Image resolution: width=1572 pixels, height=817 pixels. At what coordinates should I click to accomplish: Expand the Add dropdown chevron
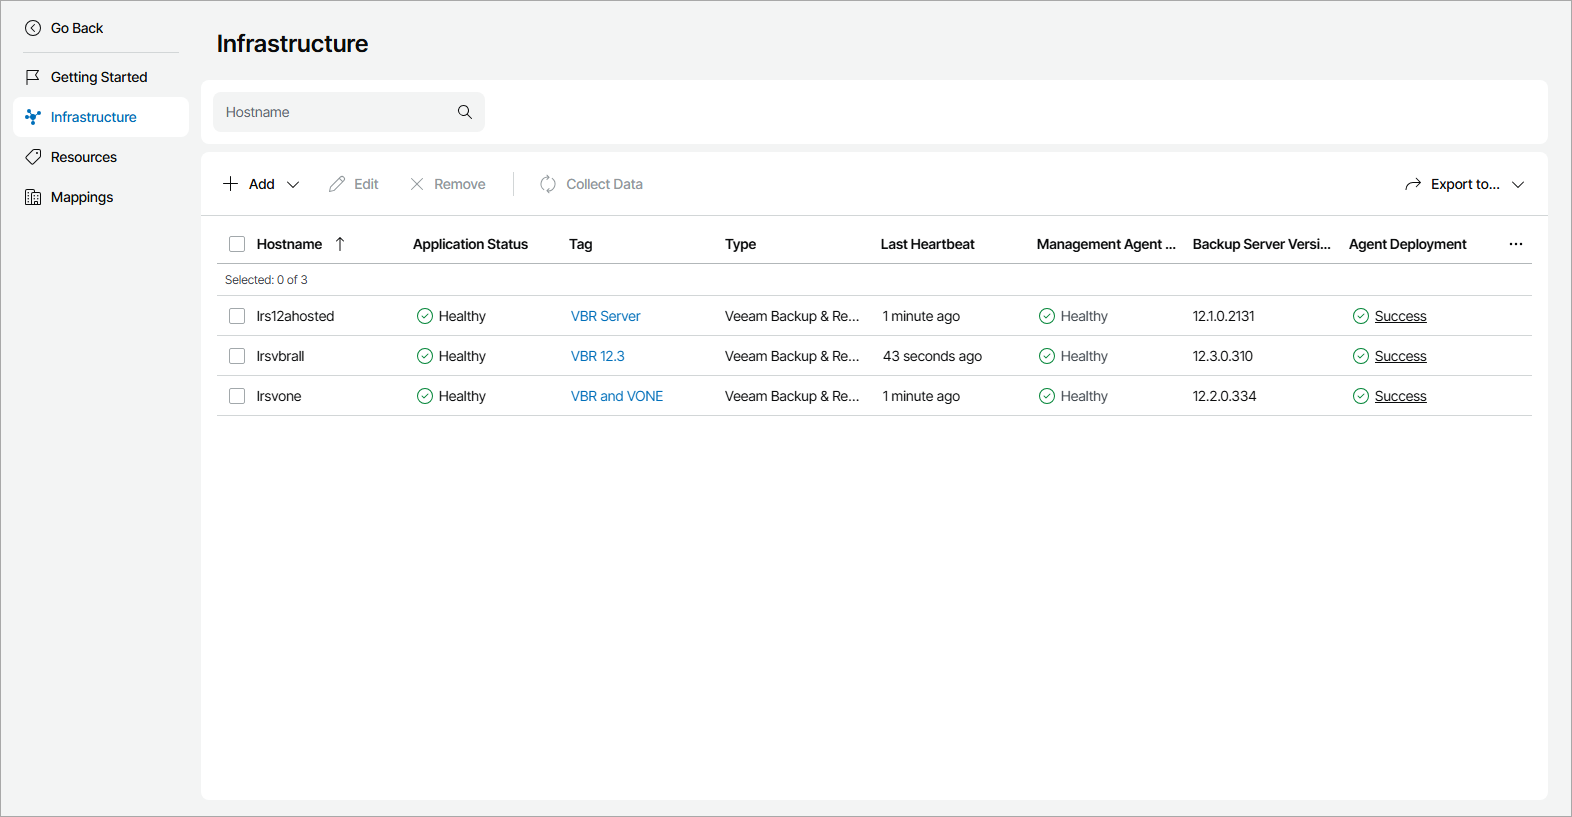[x=293, y=184]
